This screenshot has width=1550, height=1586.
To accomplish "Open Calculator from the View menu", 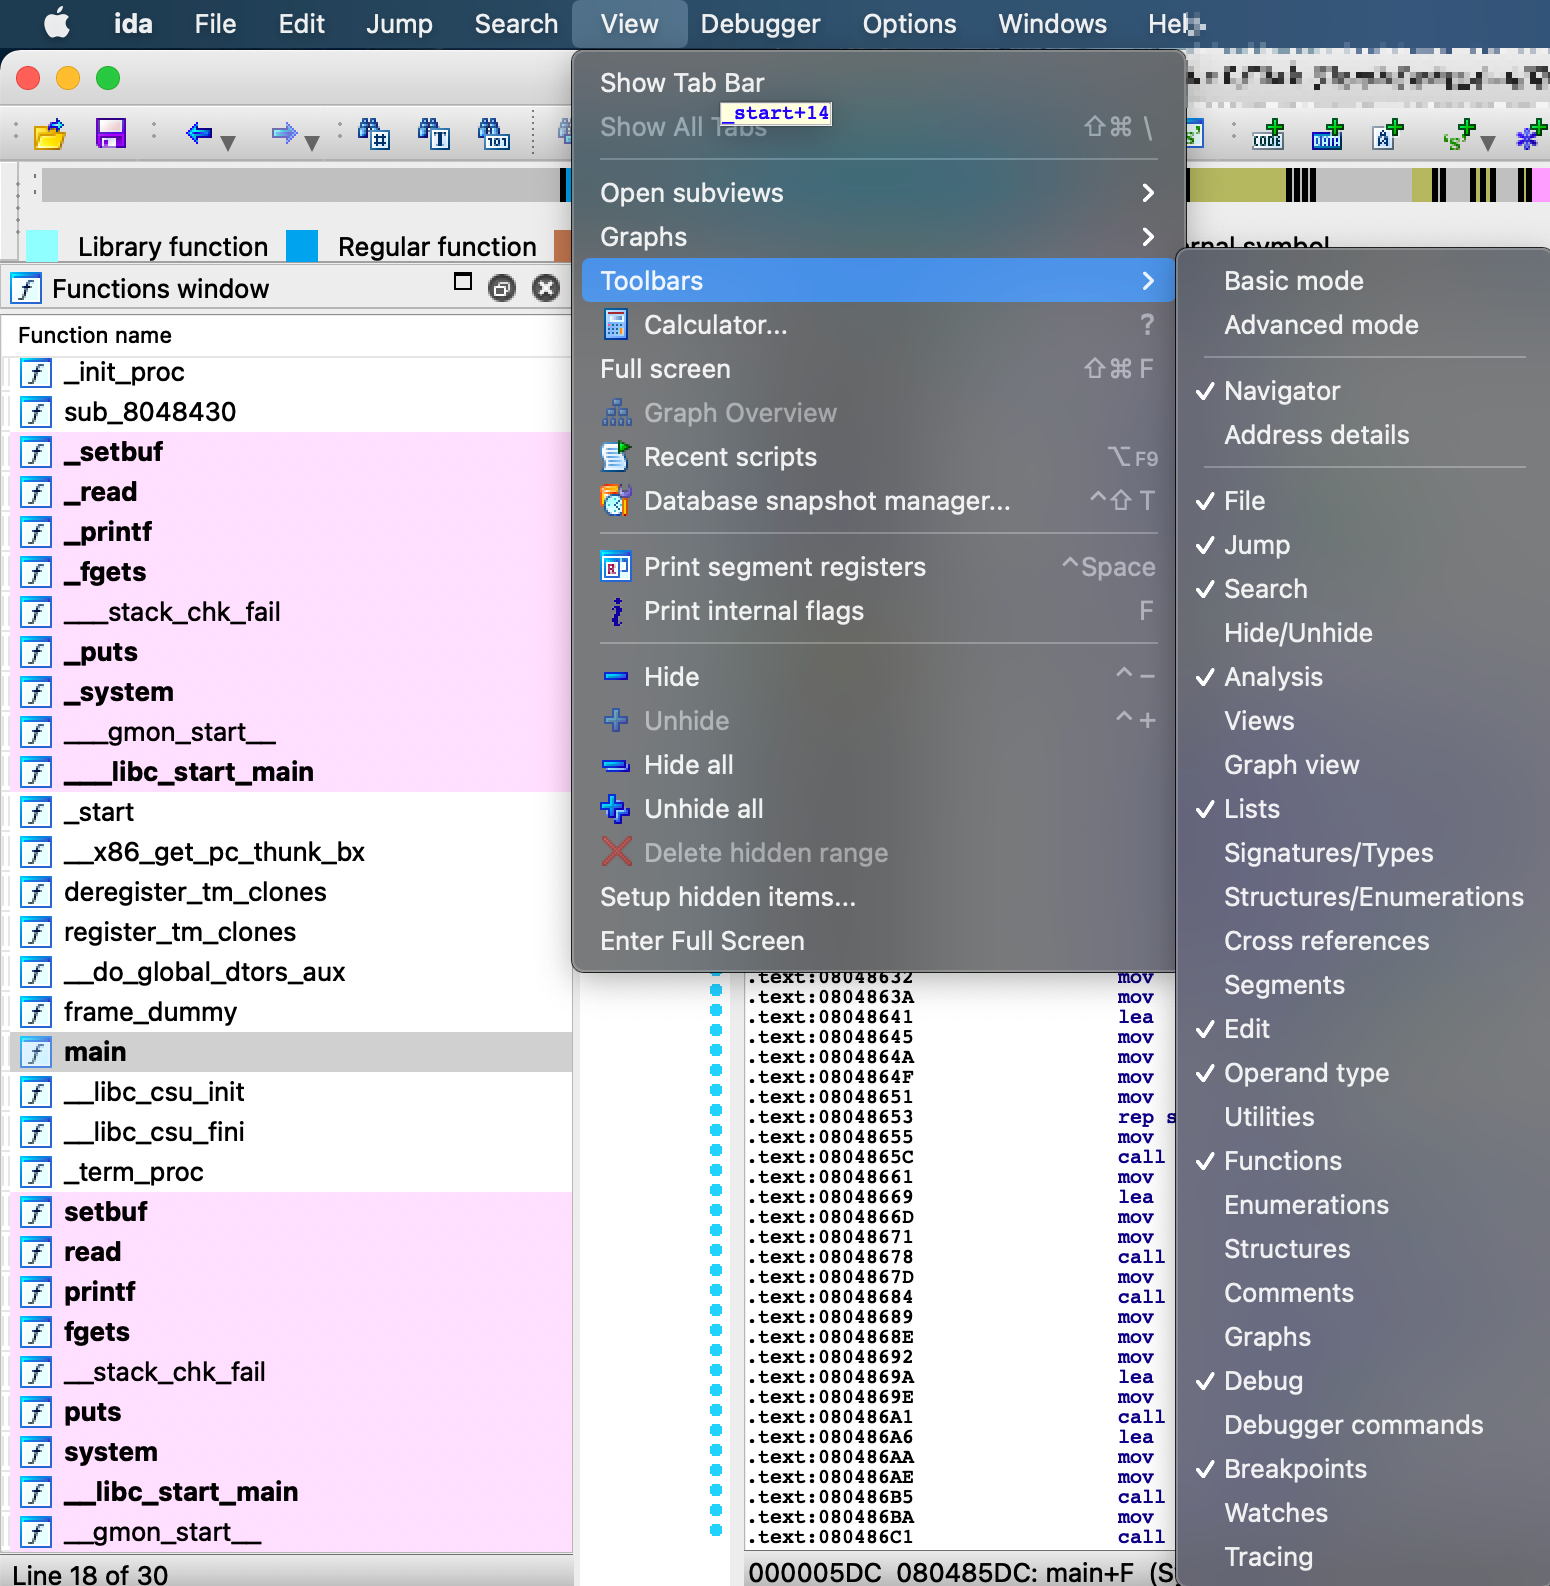I will coord(877,325).
